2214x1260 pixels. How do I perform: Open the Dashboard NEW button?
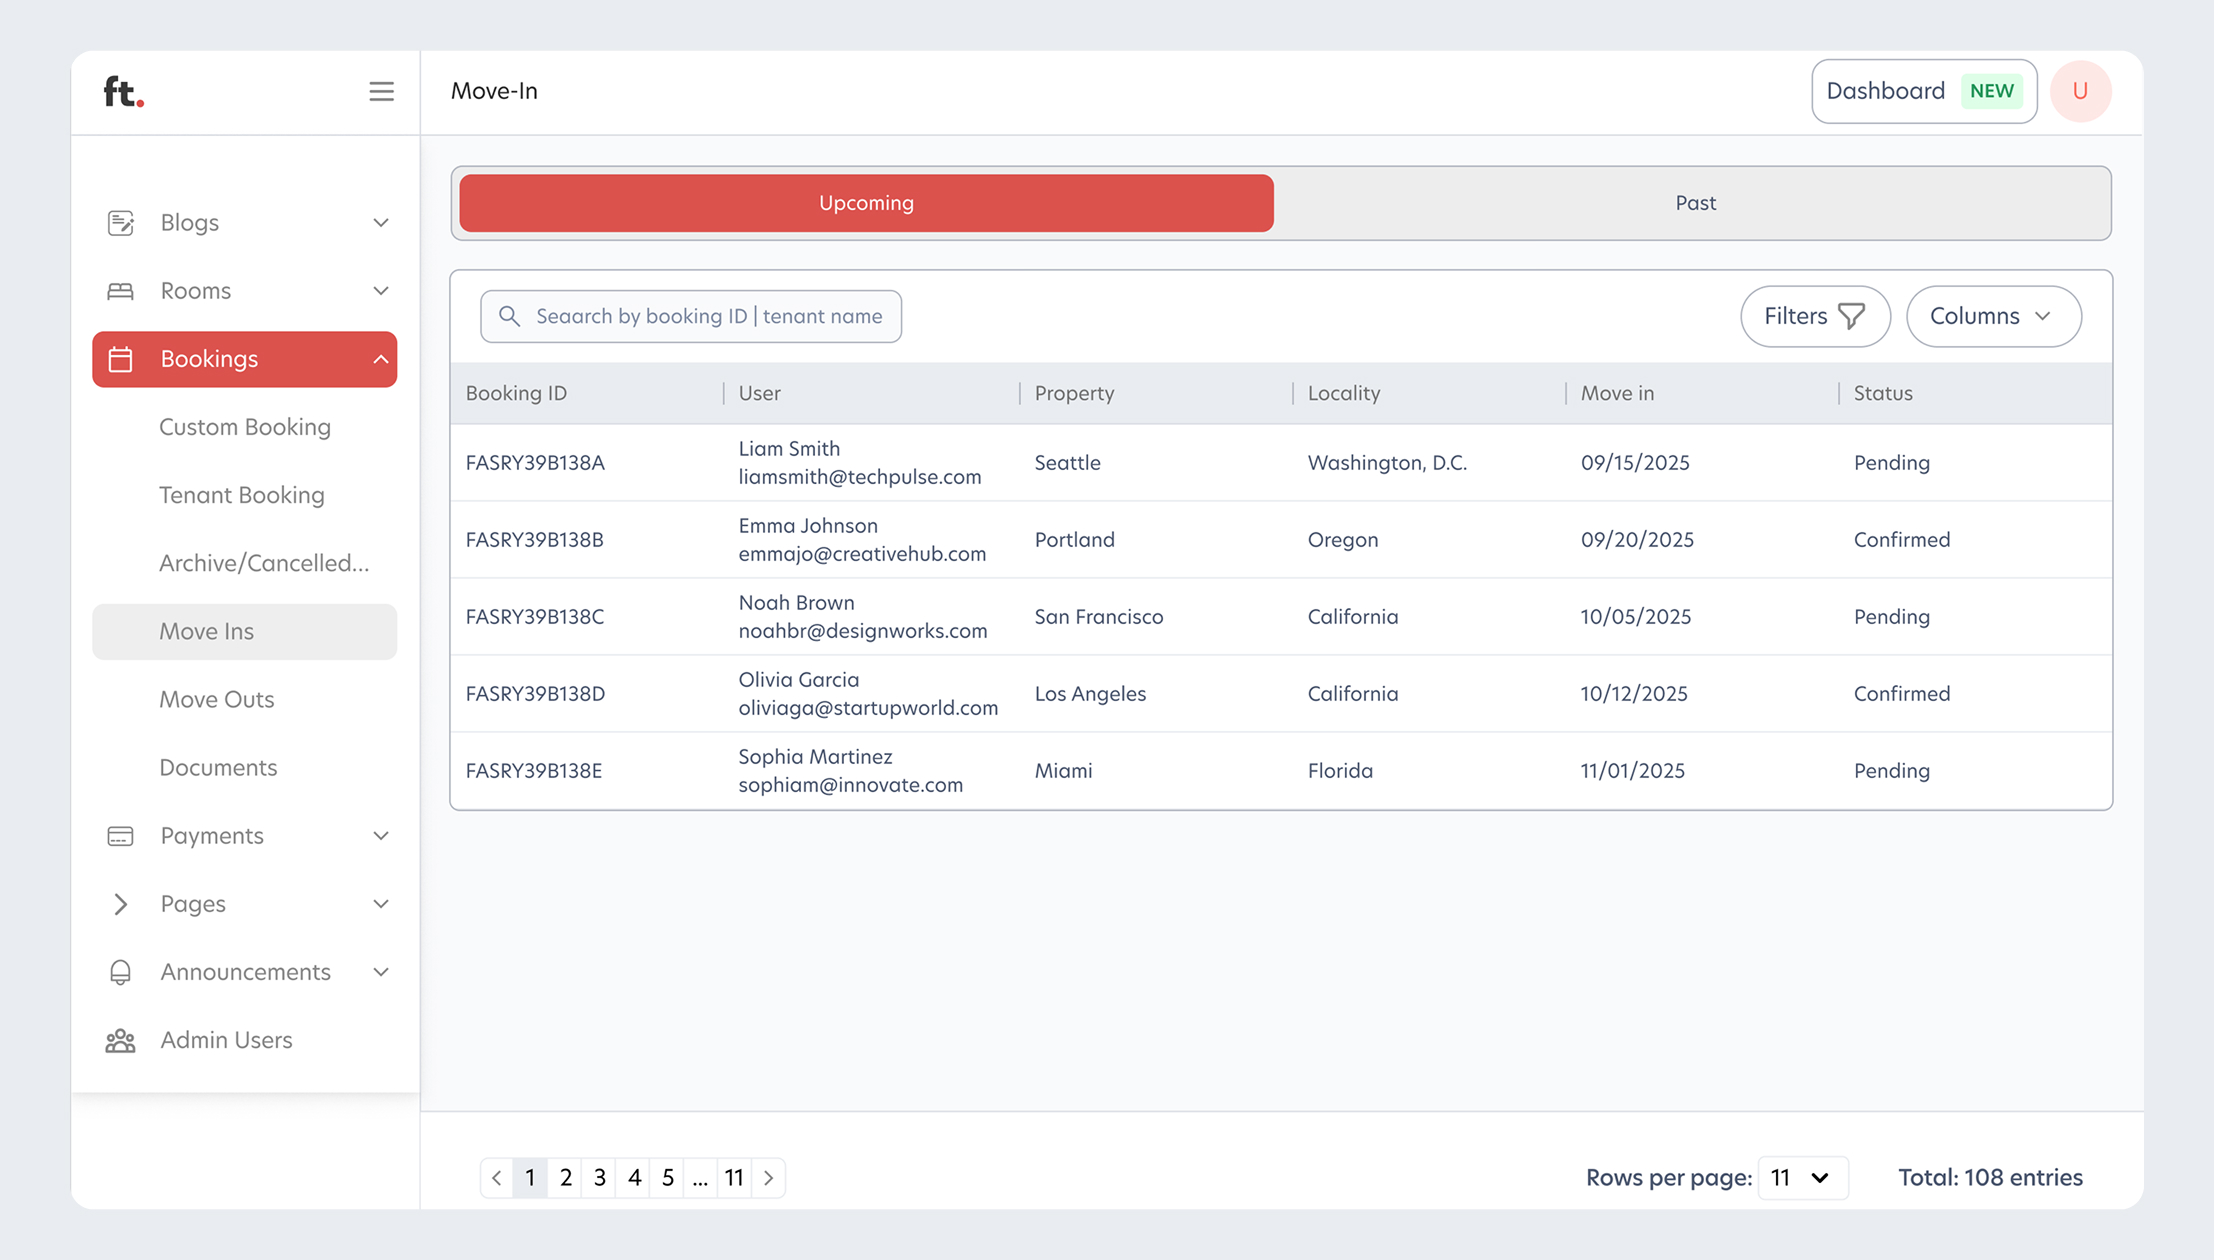pyautogui.click(x=1923, y=91)
